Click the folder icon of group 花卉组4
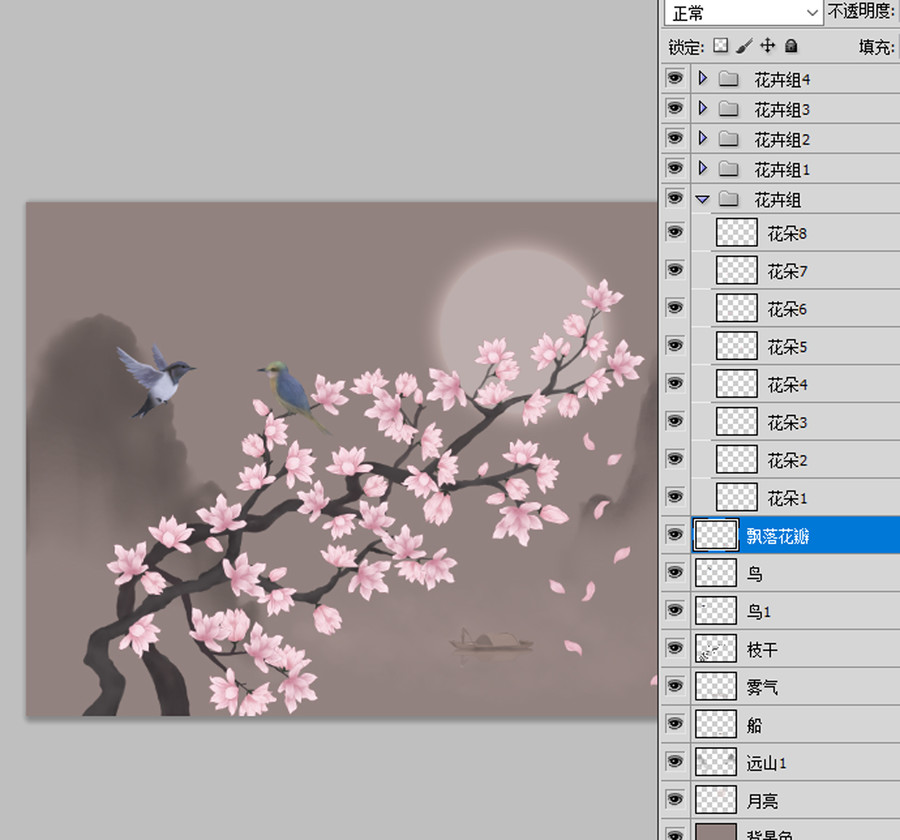This screenshot has width=900, height=840. (728, 79)
